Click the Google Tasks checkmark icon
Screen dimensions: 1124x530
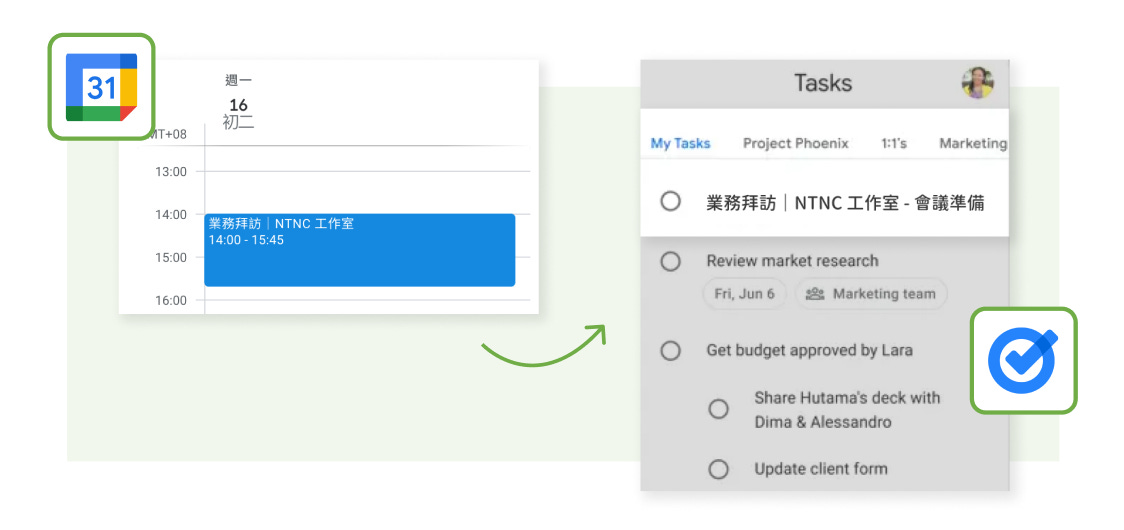click(1023, 361)
